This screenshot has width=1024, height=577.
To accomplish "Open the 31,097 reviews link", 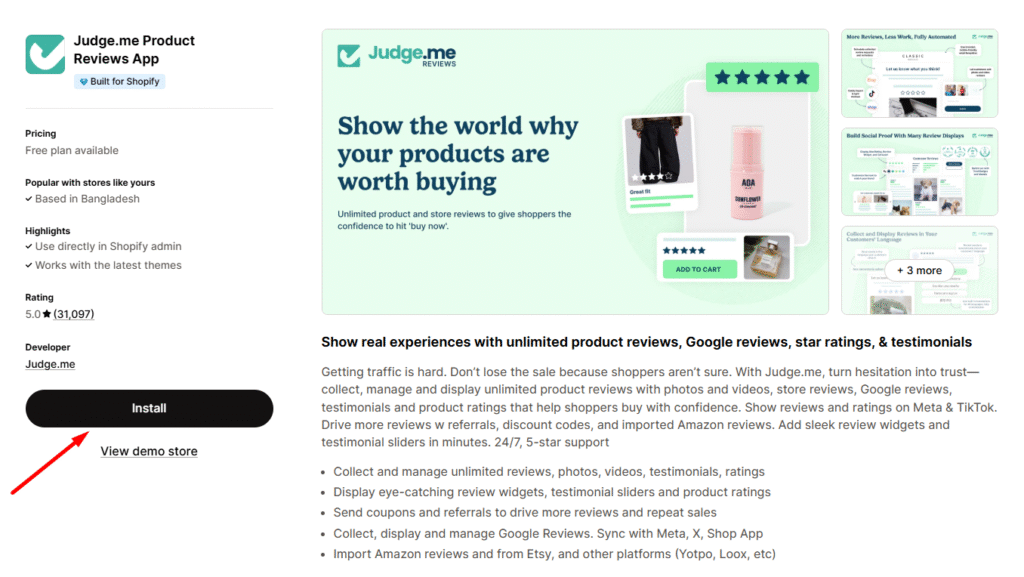I will pos(74,314).
